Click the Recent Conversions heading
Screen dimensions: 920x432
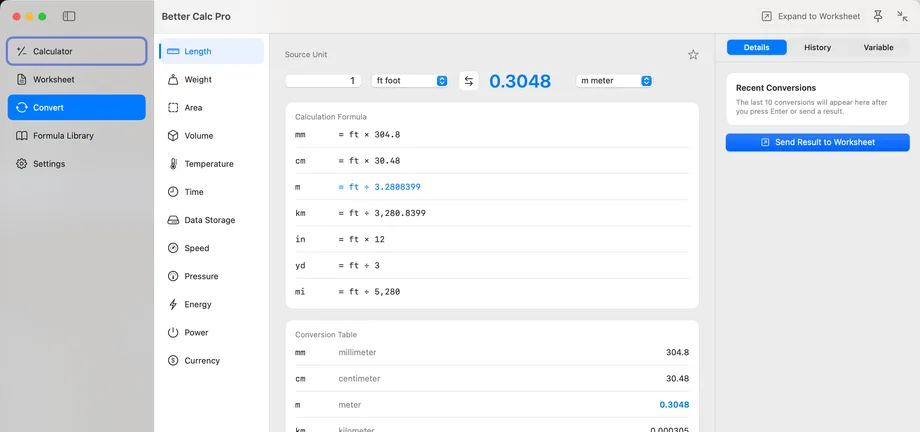coord(776,88)
